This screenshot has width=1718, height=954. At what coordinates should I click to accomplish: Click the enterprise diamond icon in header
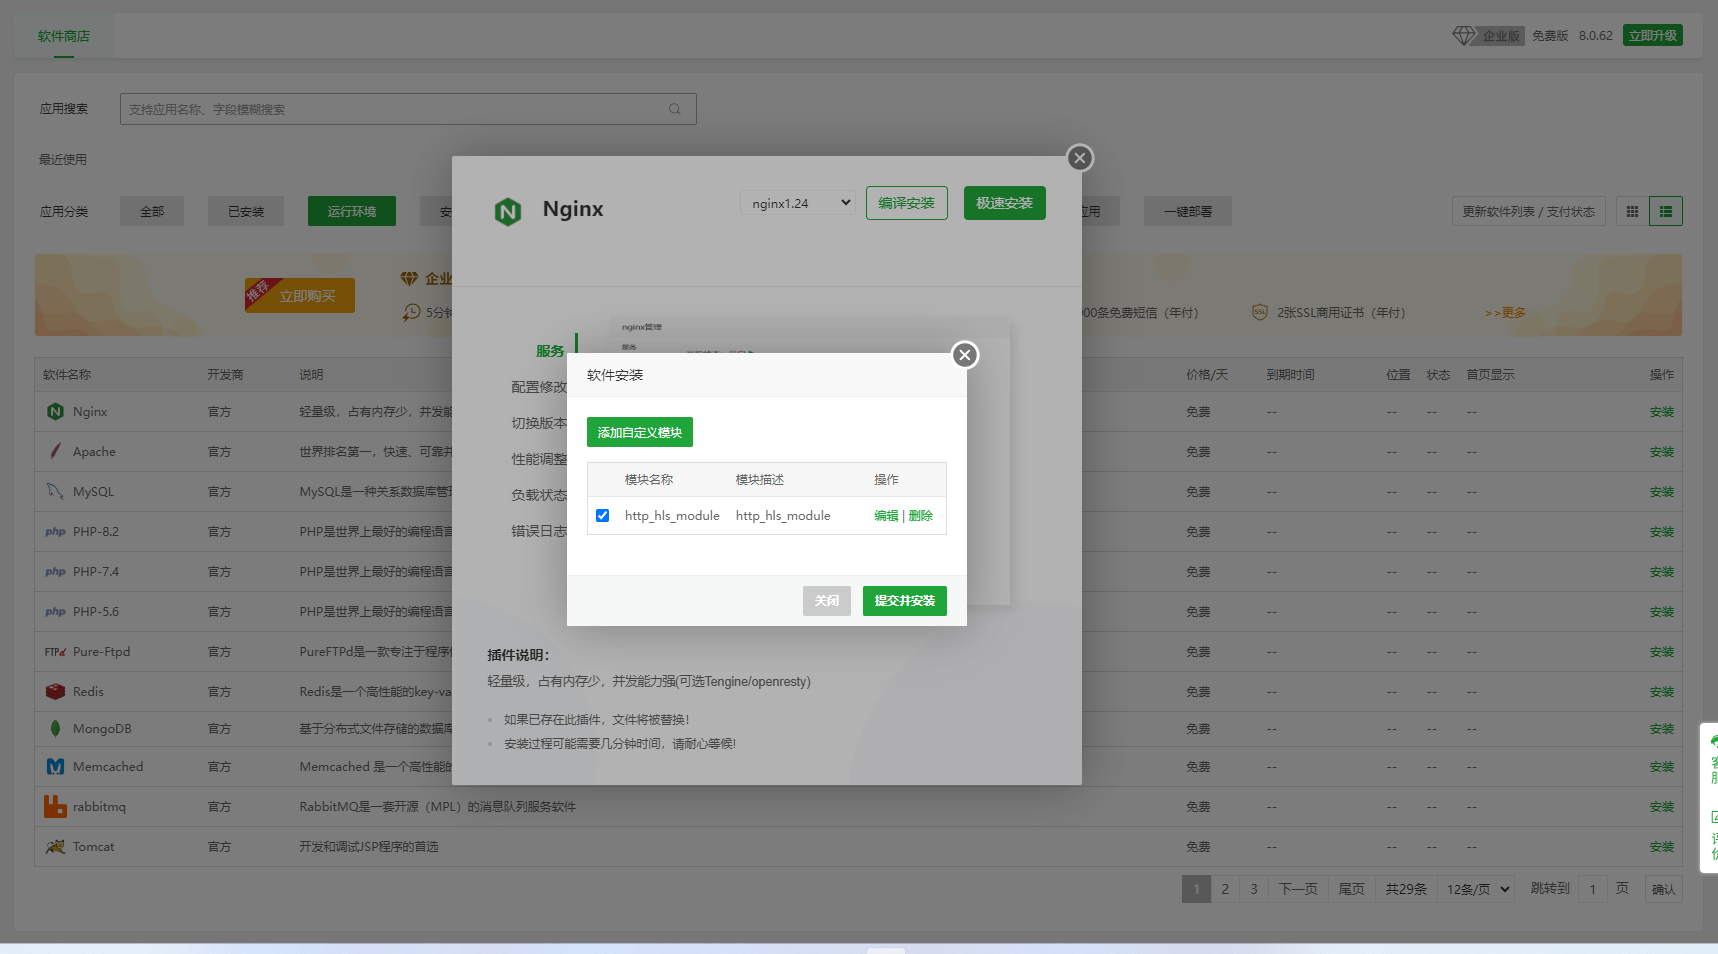(1464, 36)
